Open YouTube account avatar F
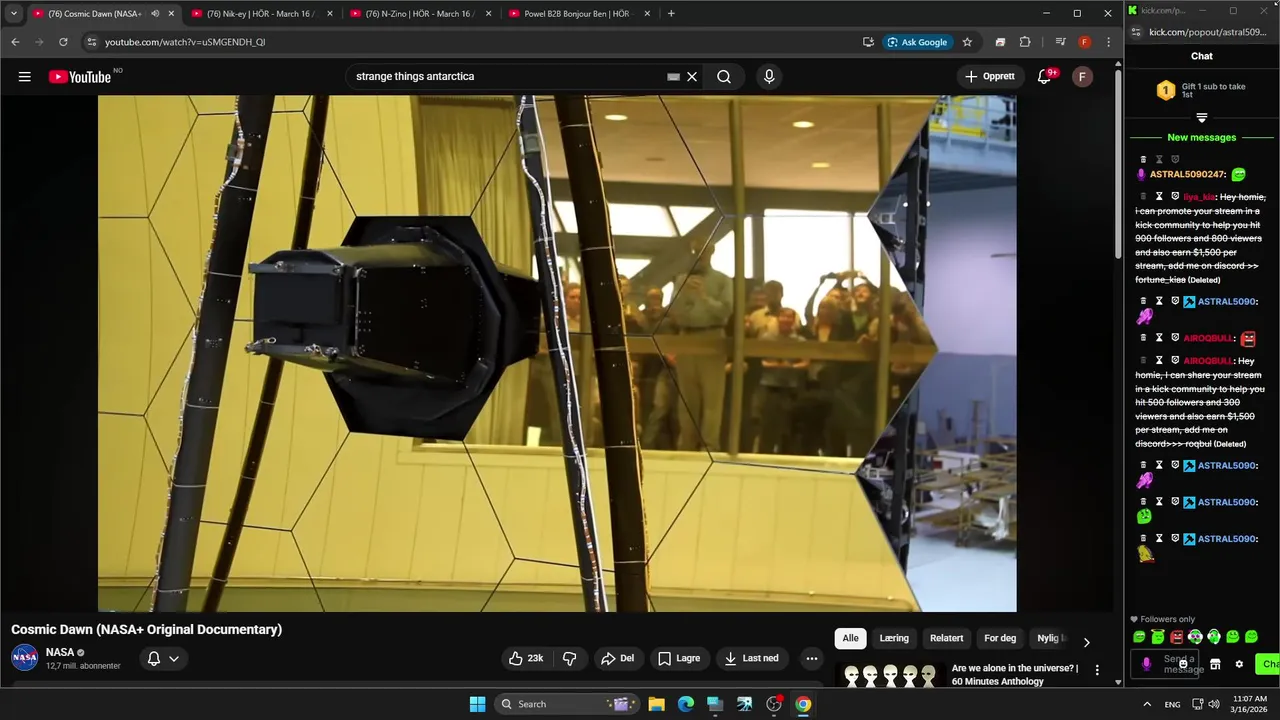The width and height of the screenshot is (1280, 720). click(1082, 77)
